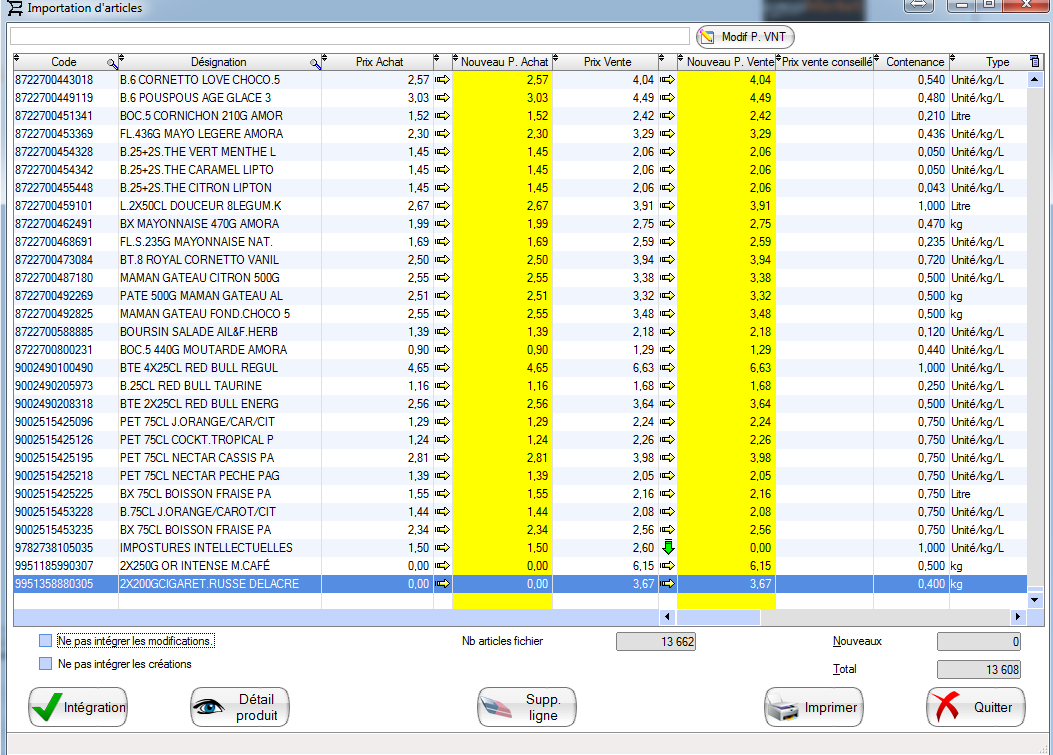The height and width of the screenshot is (755, 1053).
Task: Select the BOURSIN SALADE AIL&F.HERB row
Action: (x=200, y=332)
